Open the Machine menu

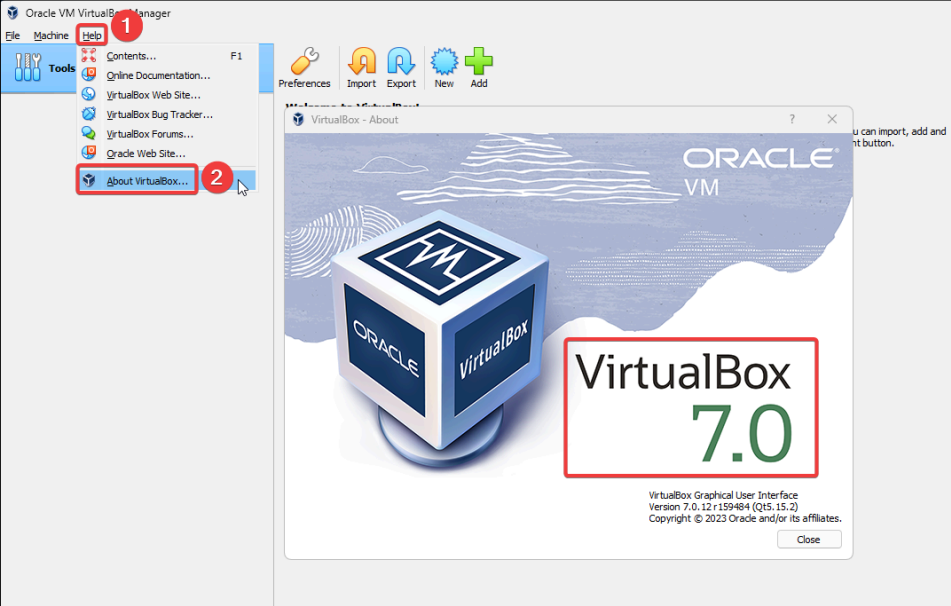[51, 36]
